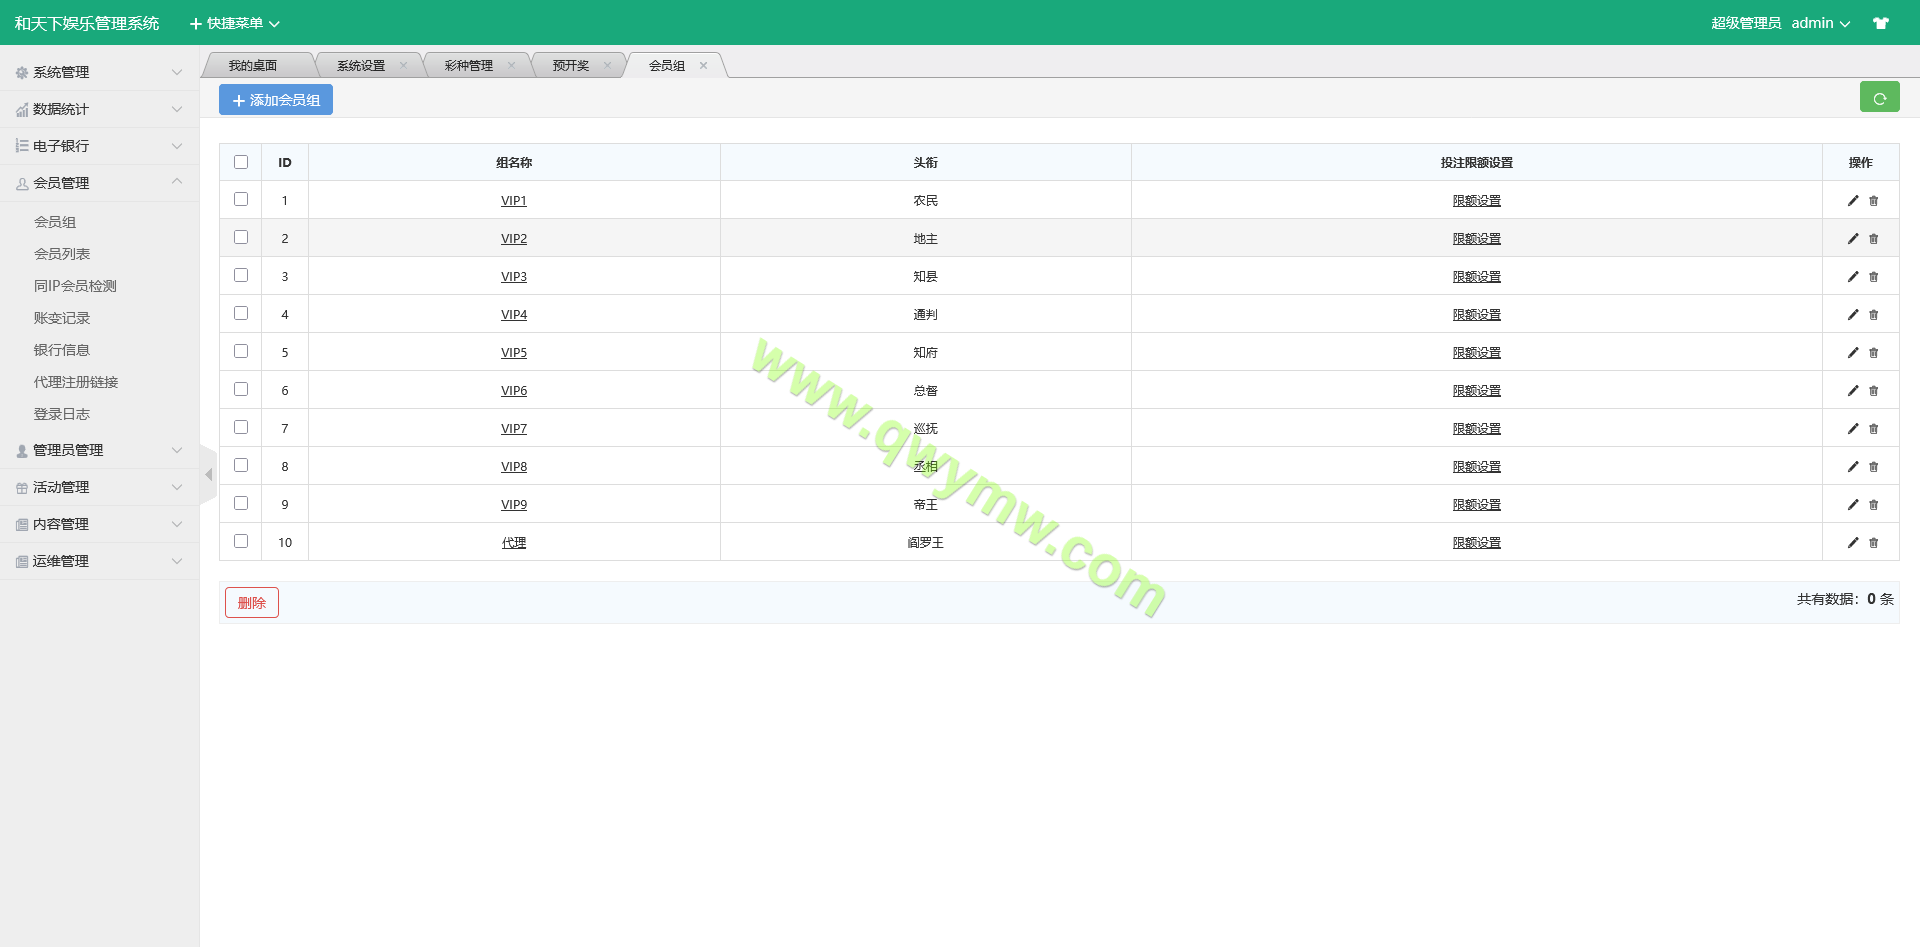Click the edit pencil icon for VIP5
The width and height of the screenshot is (1920, 947).
pyautogui.click(x=1852, y=353)
